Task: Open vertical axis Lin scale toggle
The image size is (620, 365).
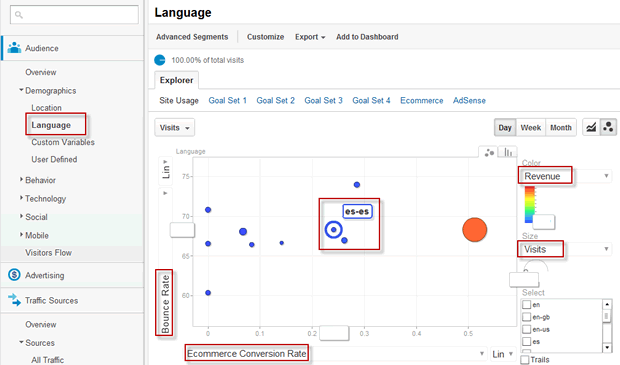Action: pyautogui.click(x=165, y=171)
